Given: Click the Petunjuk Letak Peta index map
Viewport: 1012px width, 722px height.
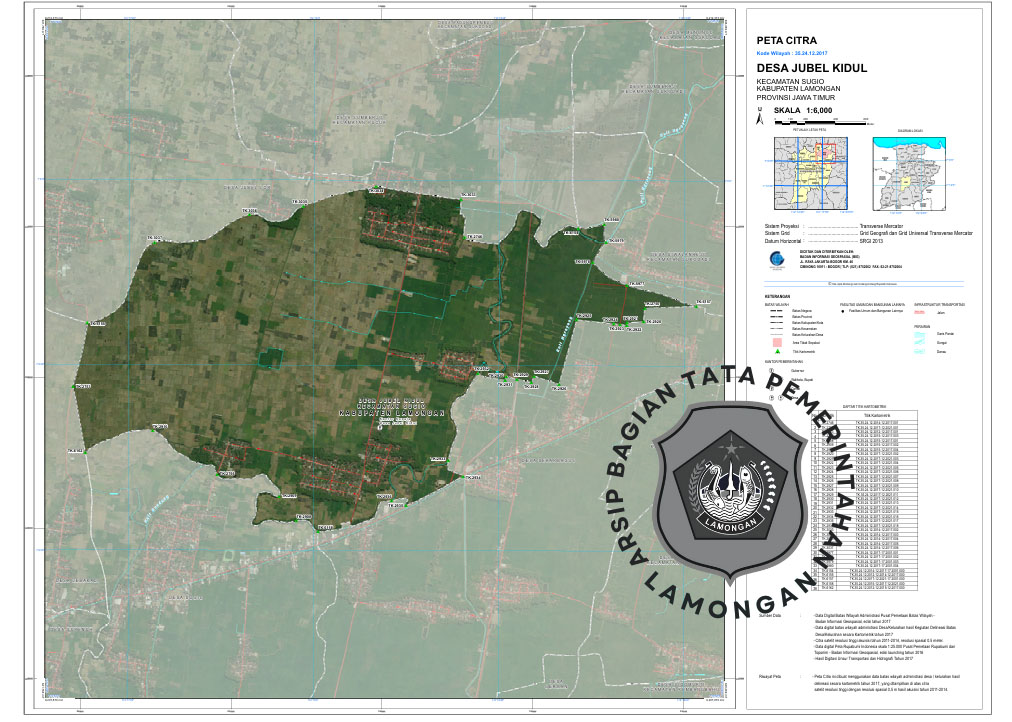Looking at the screenshot, I should point(809,174).
